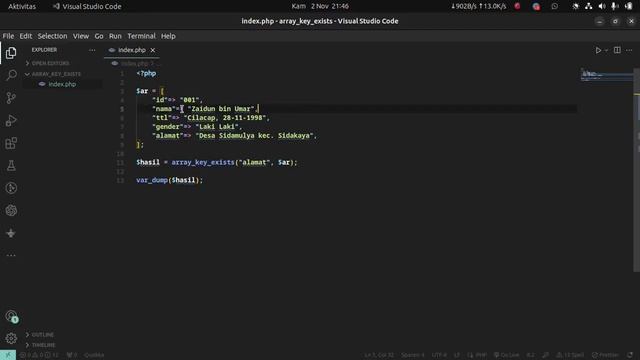
Task: Click the Explorer panel title
Action: [44, 50]
